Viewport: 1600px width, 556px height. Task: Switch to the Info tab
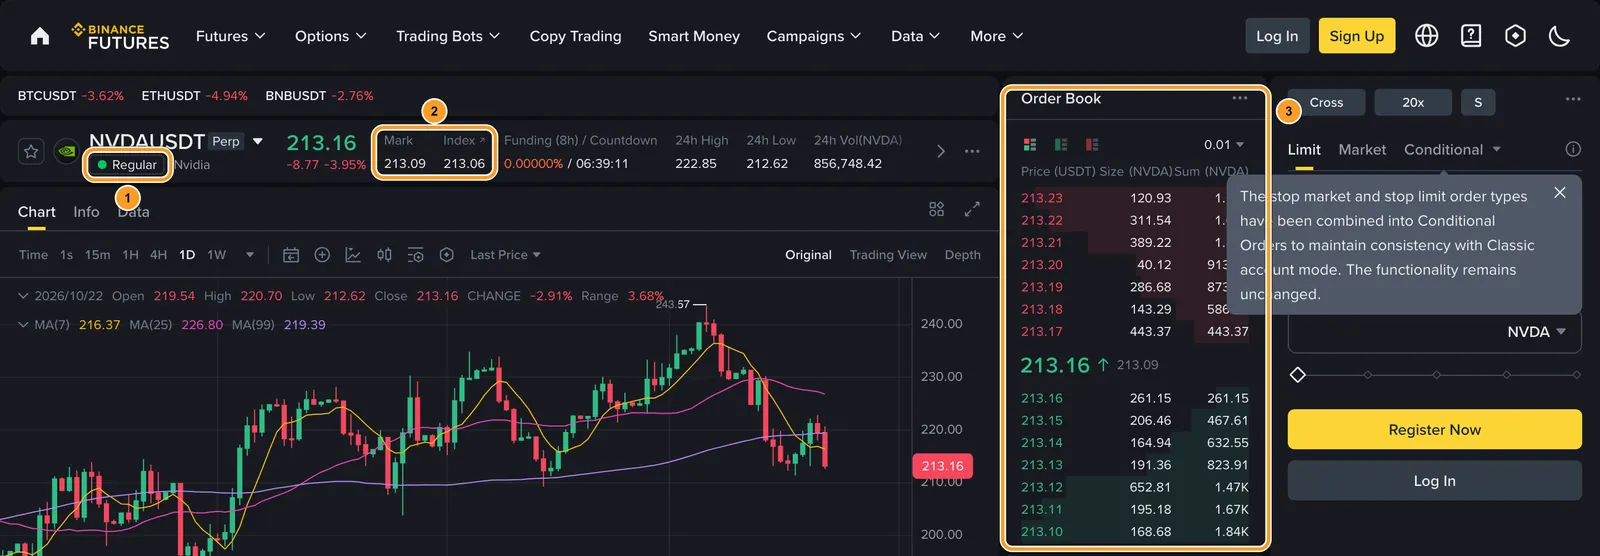(86, 212)
